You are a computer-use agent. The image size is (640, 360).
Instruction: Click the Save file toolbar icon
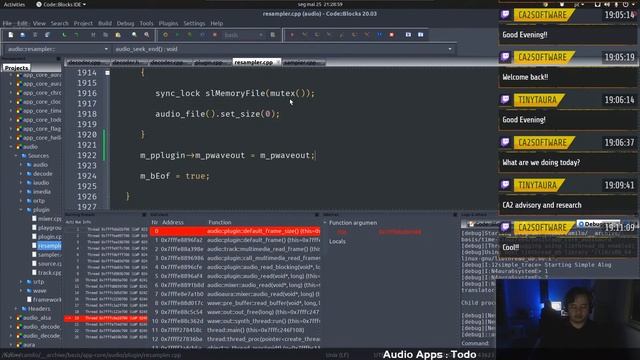point(35,35)
